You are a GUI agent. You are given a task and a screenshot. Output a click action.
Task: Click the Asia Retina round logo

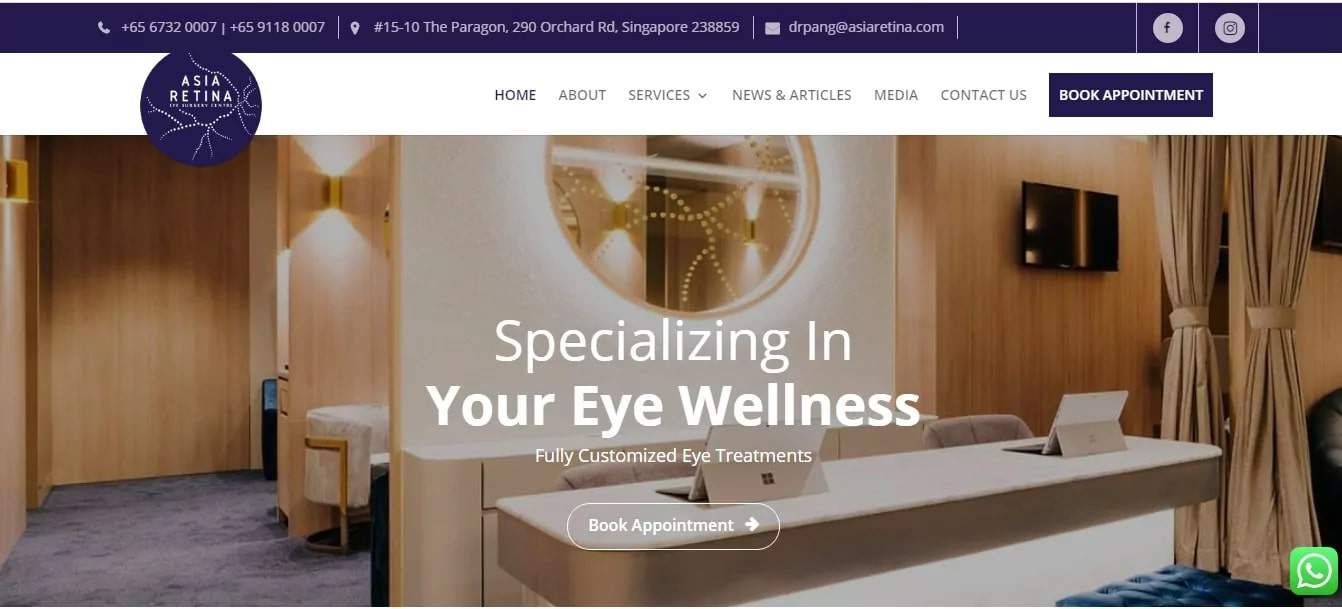coord(201,105)
